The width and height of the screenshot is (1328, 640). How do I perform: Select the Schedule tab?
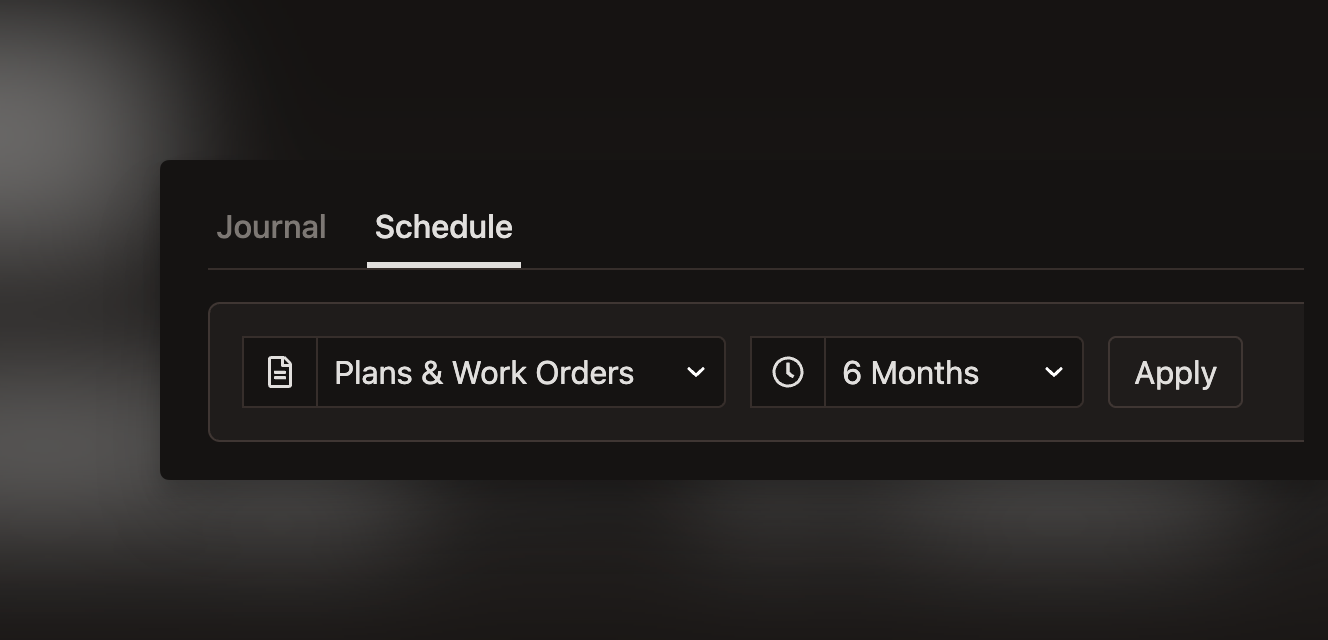[443, 227]
